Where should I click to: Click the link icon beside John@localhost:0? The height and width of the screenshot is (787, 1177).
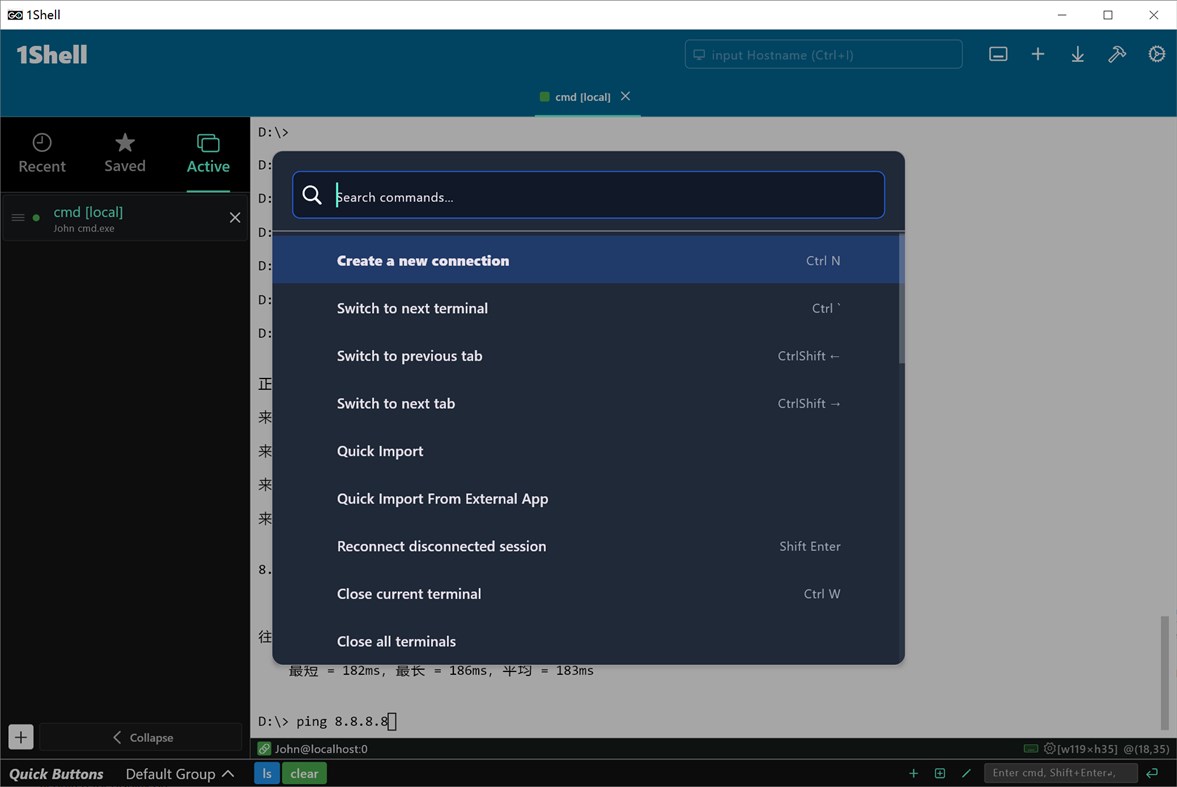264,749
